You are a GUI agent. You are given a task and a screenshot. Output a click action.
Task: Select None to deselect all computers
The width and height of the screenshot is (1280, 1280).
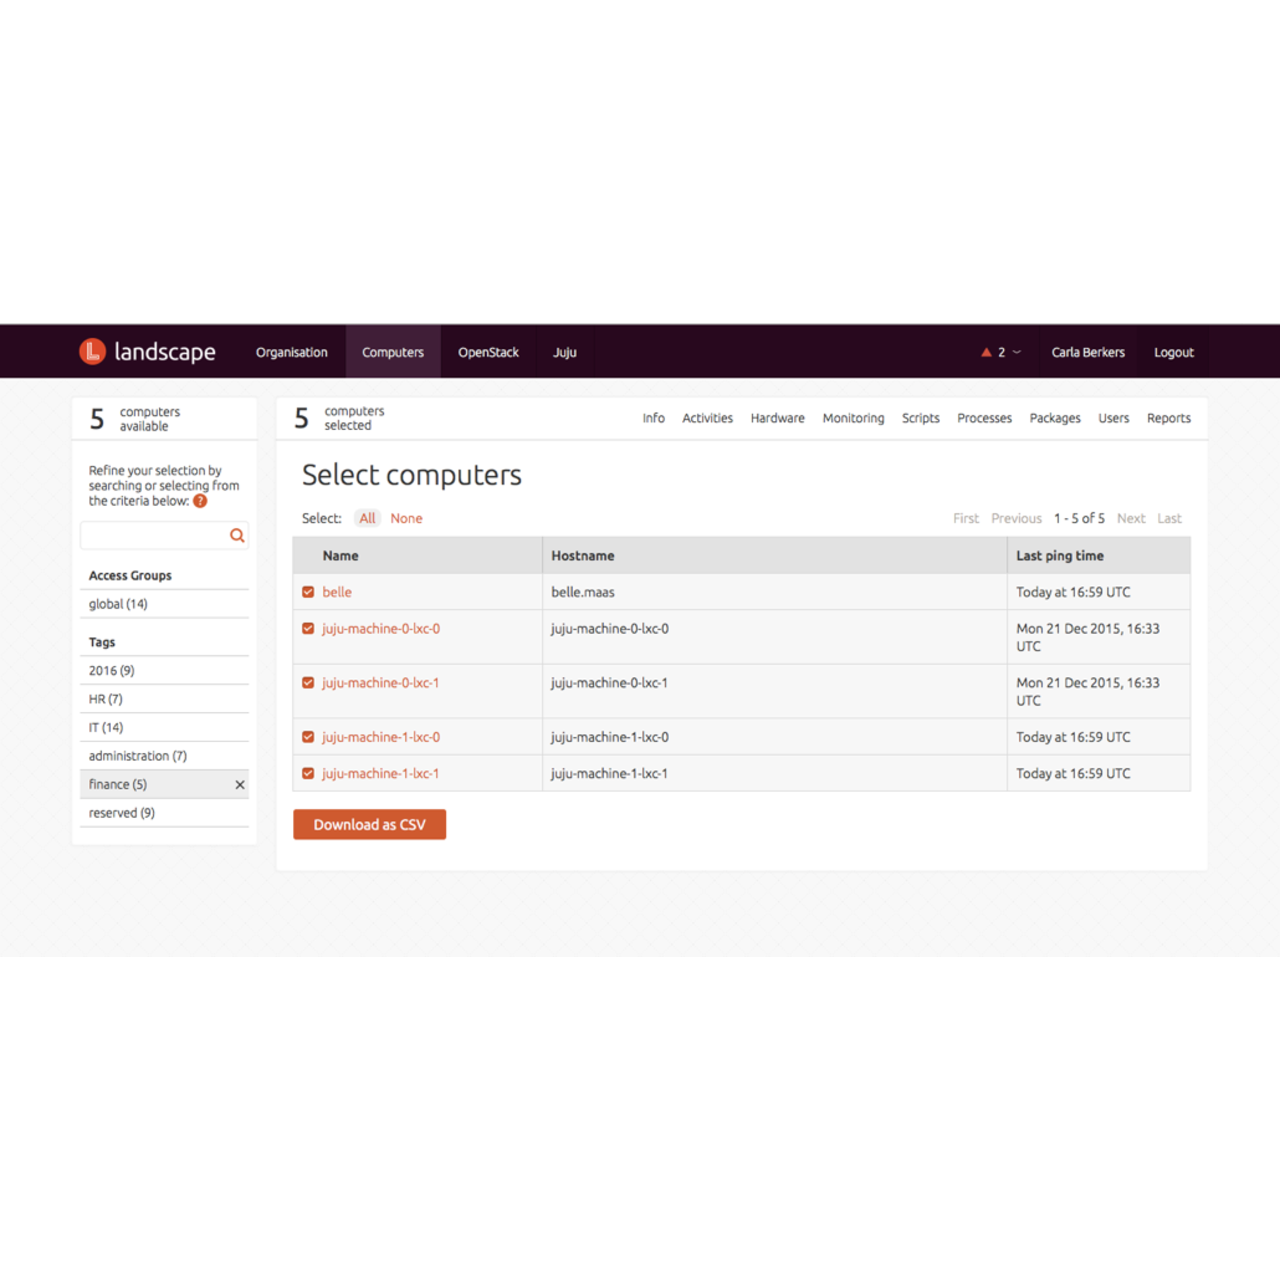click(406, 518)
